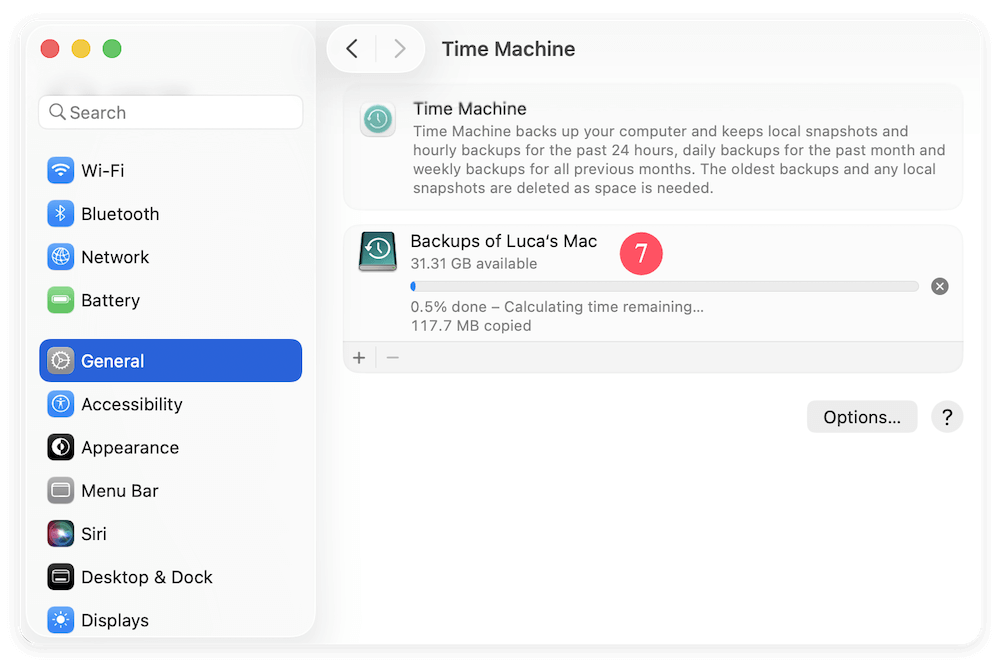Screen dimensions: 1000x663
Task: Click the Wi-Fi icon in sidebar
Action: (x=61, y=171)
